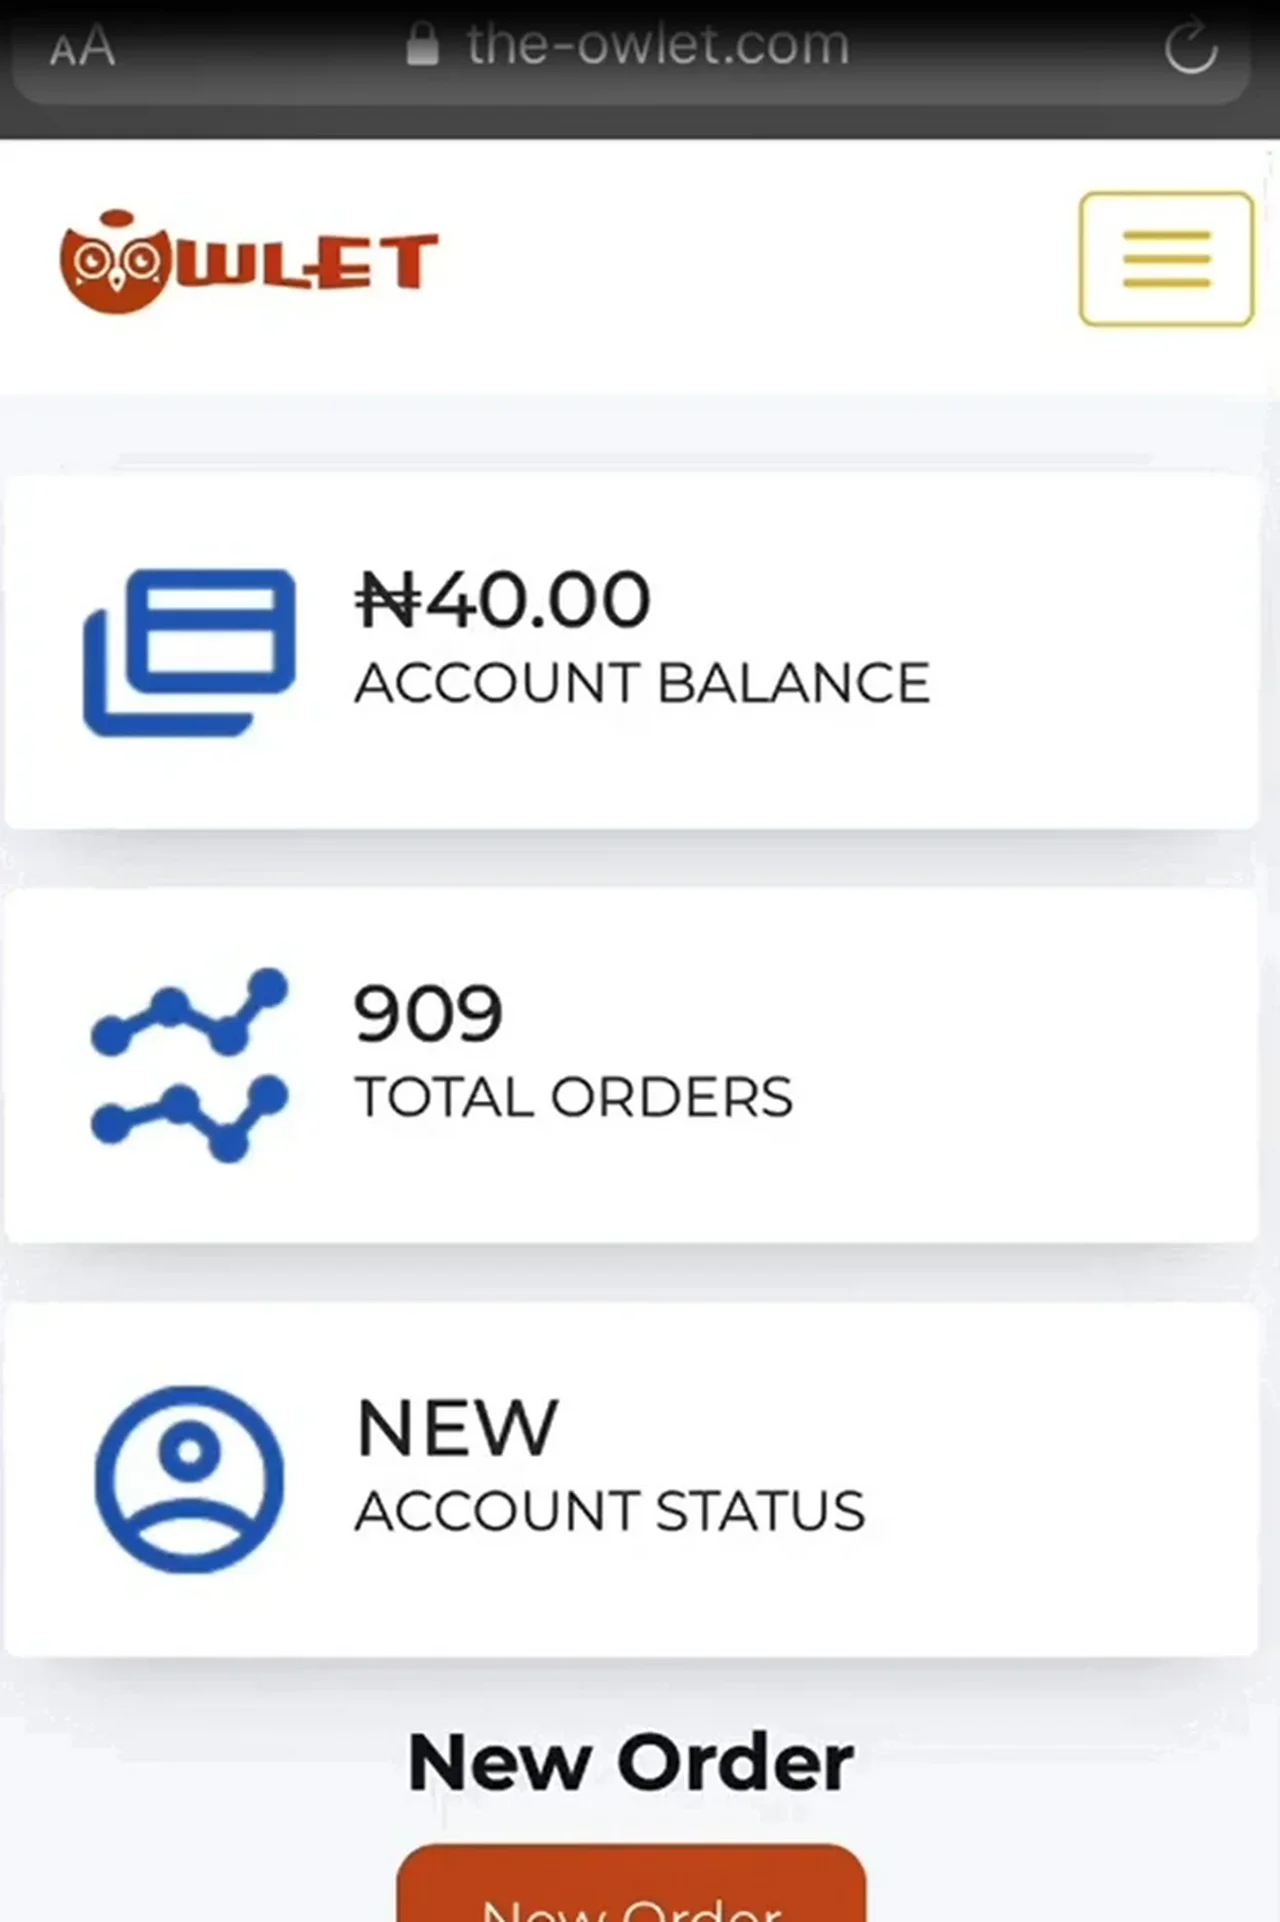1280x1922 pixels.
Task: Click the New Order section heading
Action: [631, 1763]
